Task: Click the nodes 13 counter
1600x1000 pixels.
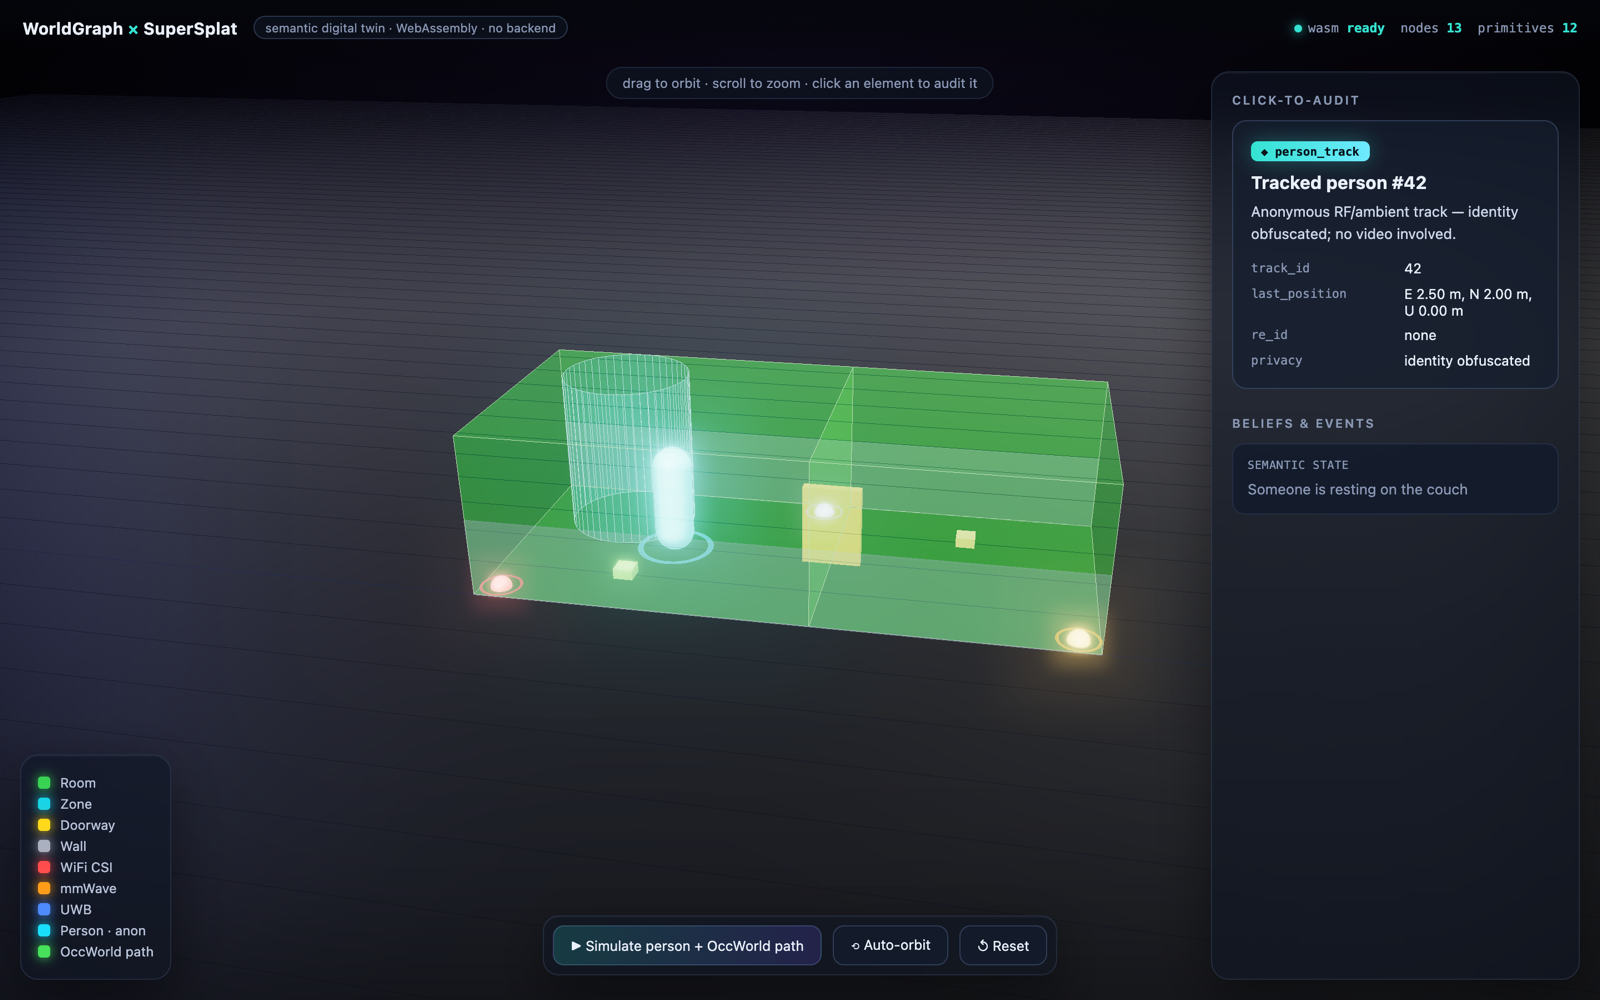Action: 1431,28
